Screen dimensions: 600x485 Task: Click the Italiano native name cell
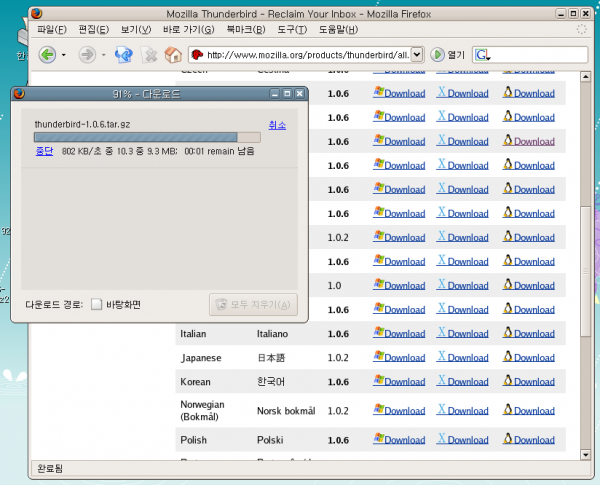pos(272,334)
